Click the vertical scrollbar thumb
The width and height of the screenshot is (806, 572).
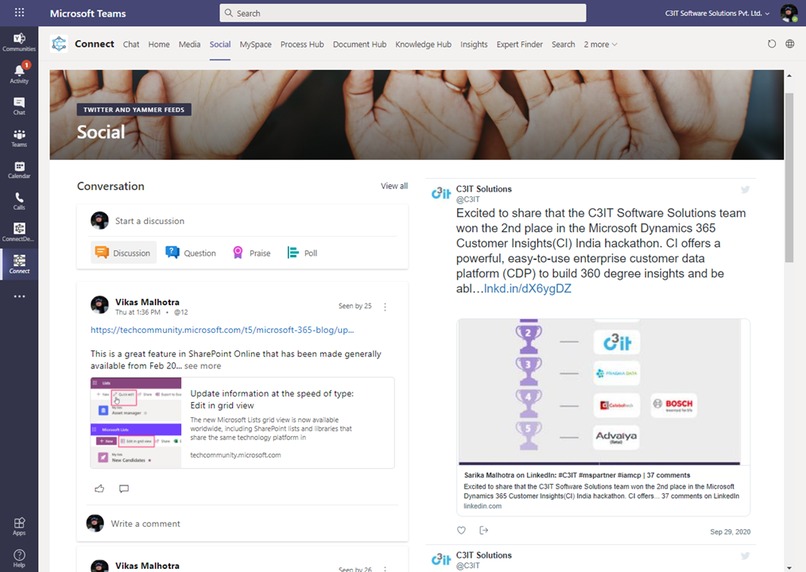790,178
